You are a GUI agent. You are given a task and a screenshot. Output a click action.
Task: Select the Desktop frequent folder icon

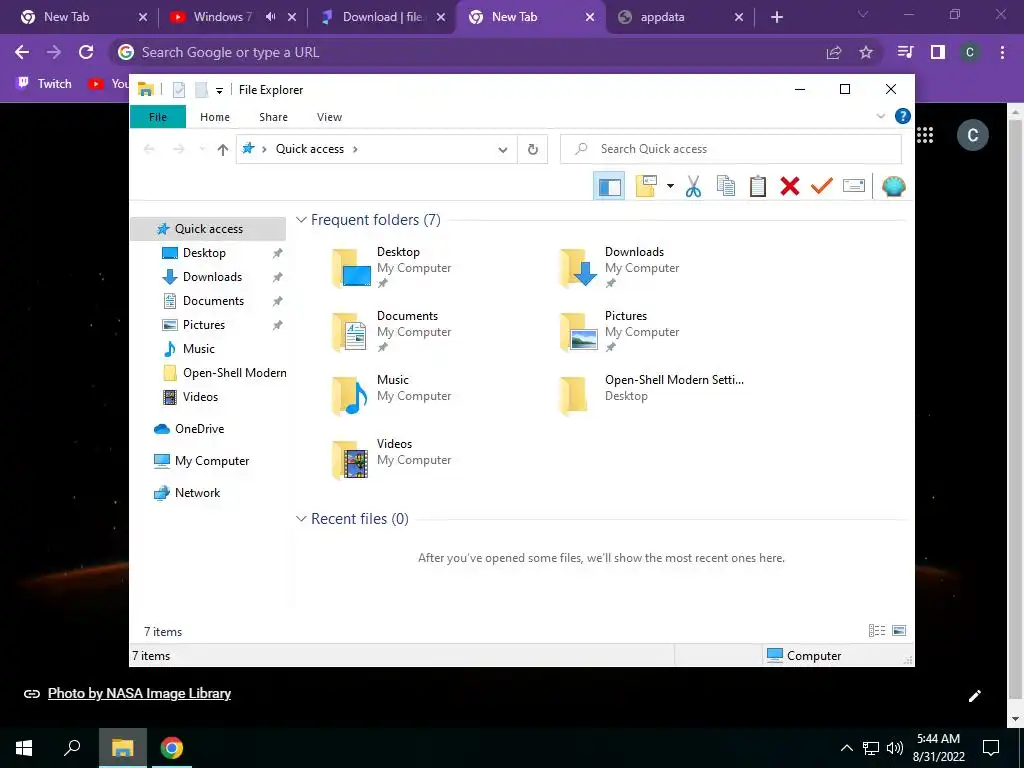click(351, 268)
